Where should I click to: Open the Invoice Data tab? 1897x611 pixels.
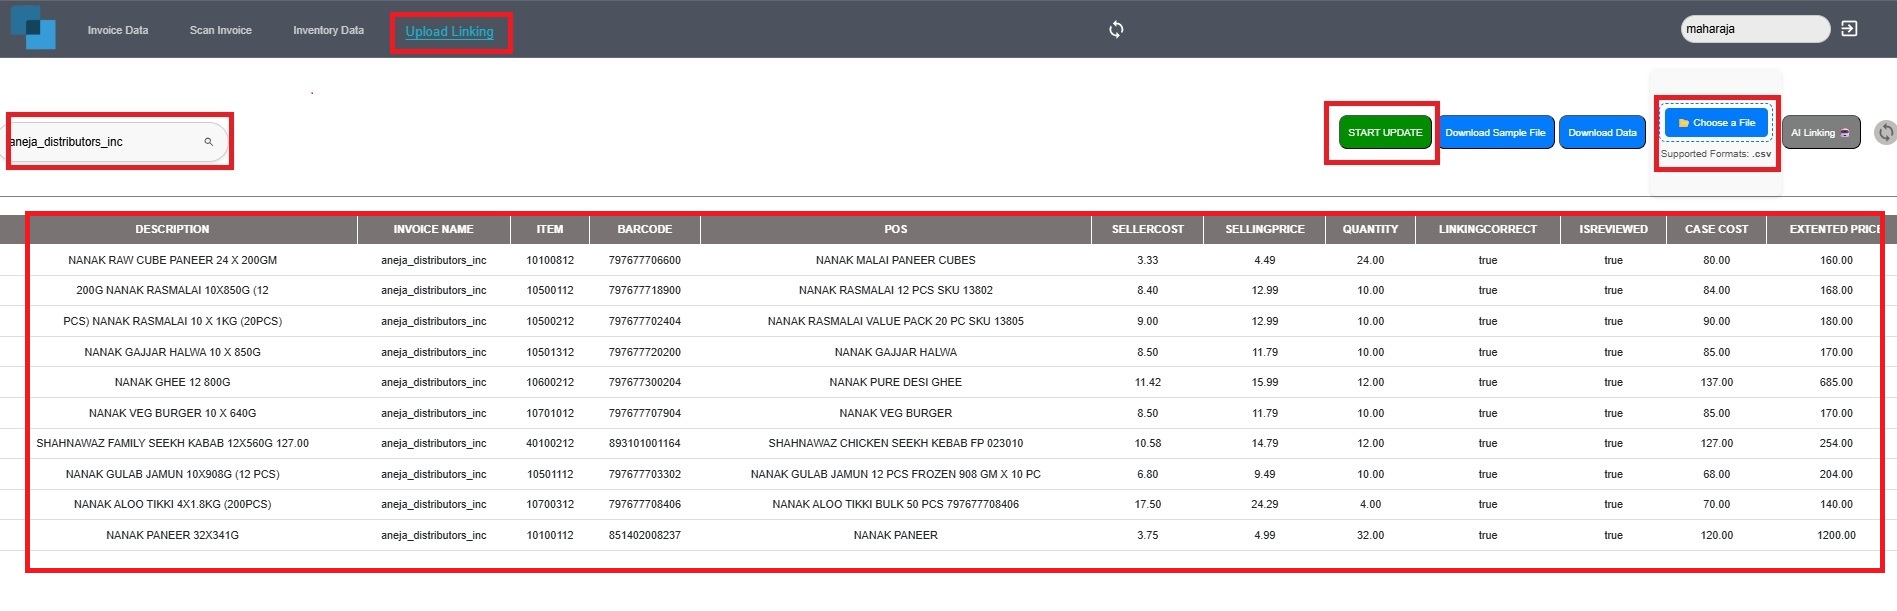point(118,30)
